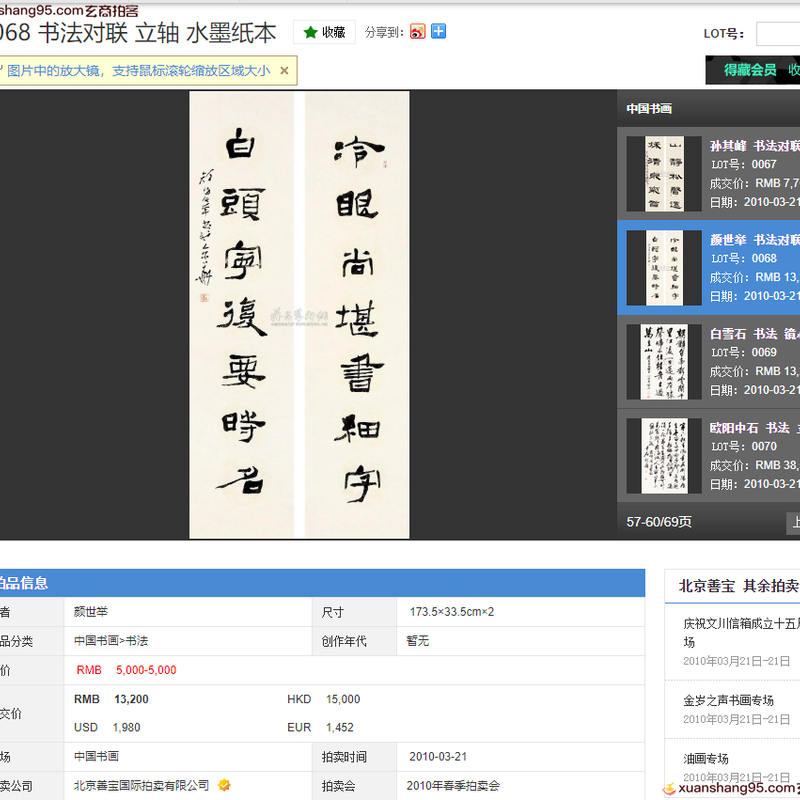
Task: Click the LOT号: 0069 text
Action: tap(744, 352)
